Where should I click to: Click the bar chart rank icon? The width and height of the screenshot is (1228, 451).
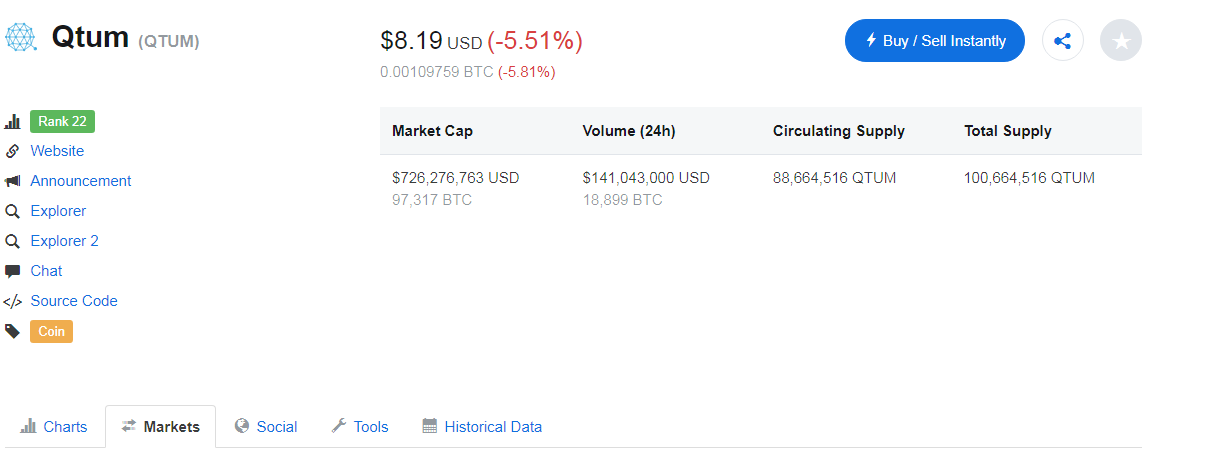[13, 122]
